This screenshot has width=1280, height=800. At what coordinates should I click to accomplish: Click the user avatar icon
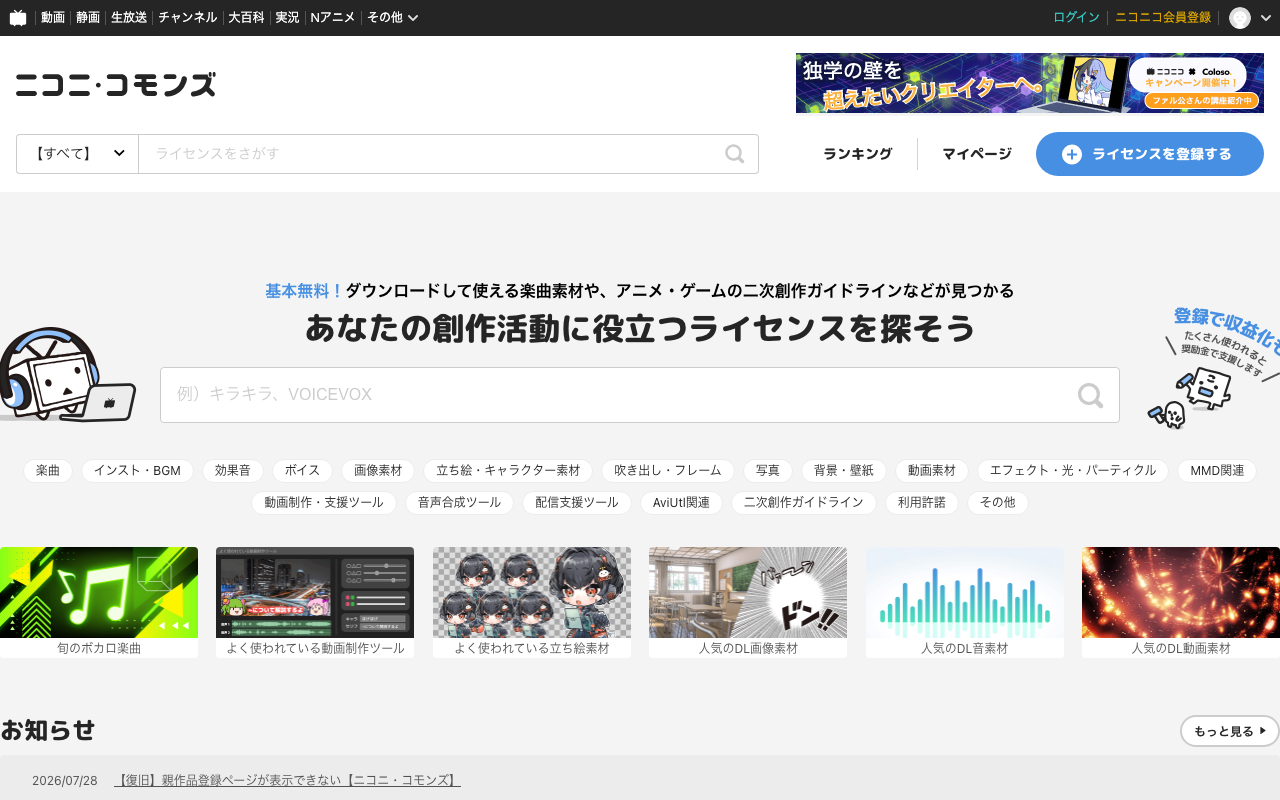pyautogui.click(x=1240, y=17)
